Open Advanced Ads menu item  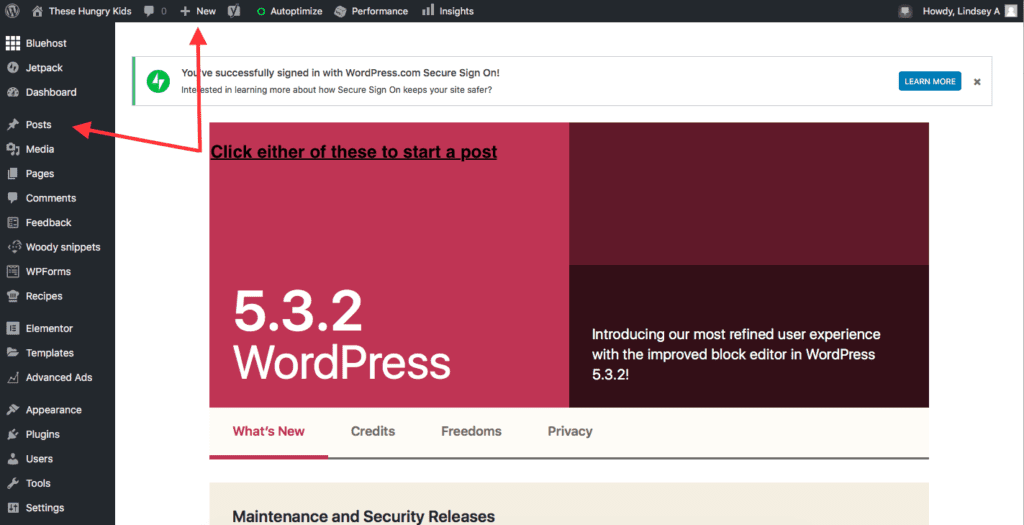coord(57,377)
